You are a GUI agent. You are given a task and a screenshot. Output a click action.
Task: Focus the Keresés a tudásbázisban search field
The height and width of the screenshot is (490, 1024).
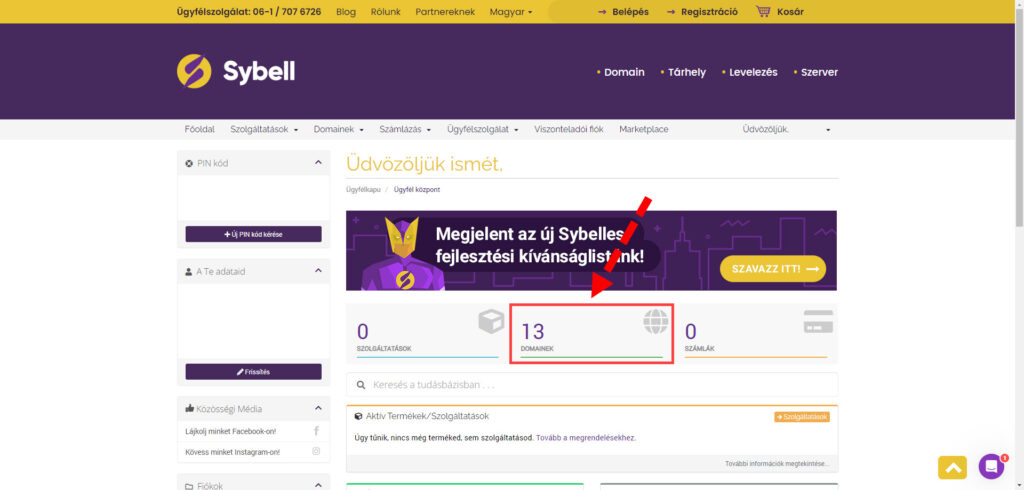tap(592, 385)
